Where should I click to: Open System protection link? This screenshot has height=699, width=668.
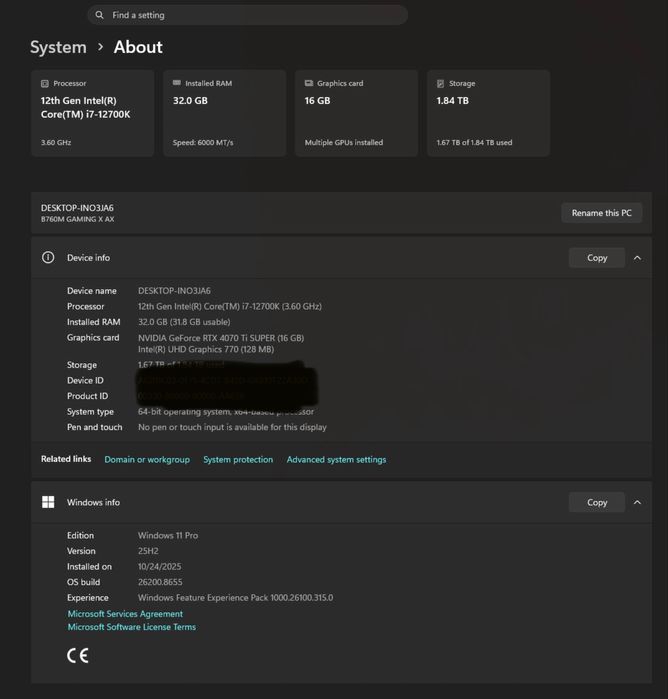[x=238, y=460]
